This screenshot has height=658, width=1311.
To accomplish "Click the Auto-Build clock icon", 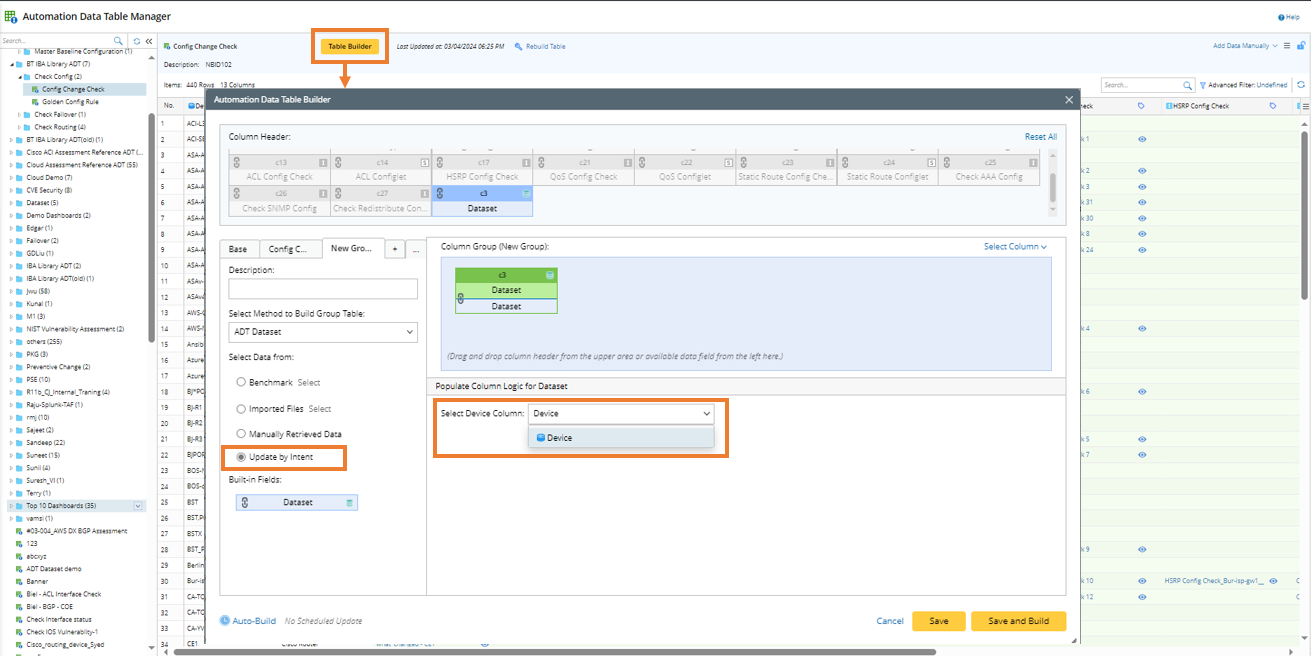I will click(225, 621).
